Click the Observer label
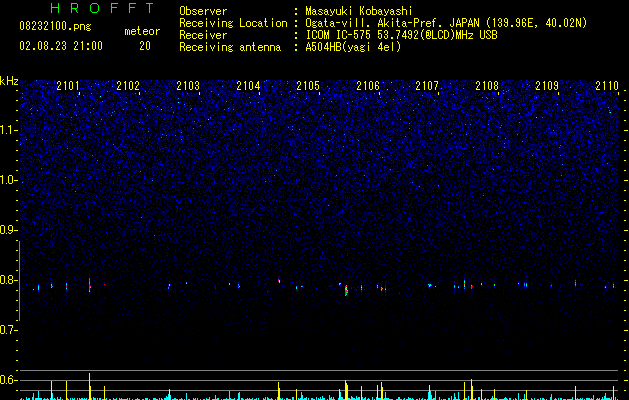Image resolution: width=629 pixels, height=400 pixels. [x=203, y=11]
